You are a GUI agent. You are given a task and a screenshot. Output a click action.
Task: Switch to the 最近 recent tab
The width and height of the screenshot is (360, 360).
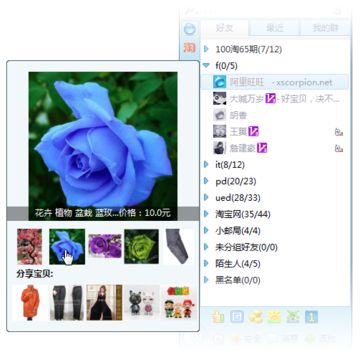pyautogui.click(x=275, y=28)
